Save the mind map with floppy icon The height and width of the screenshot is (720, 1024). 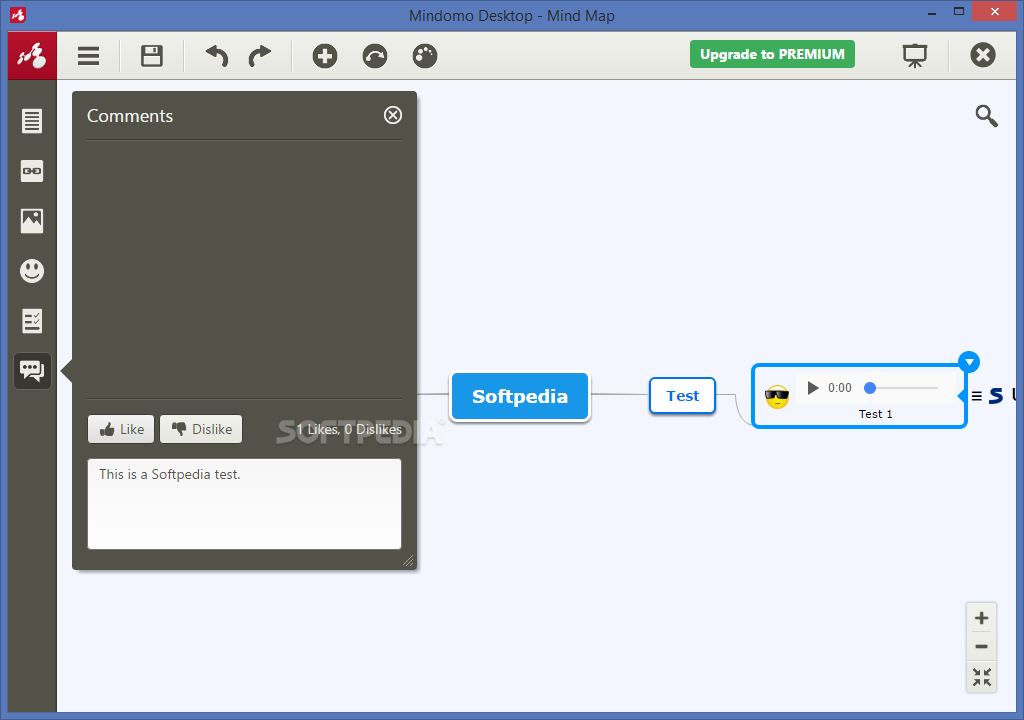pyautogui.click(x=152, y=56)
